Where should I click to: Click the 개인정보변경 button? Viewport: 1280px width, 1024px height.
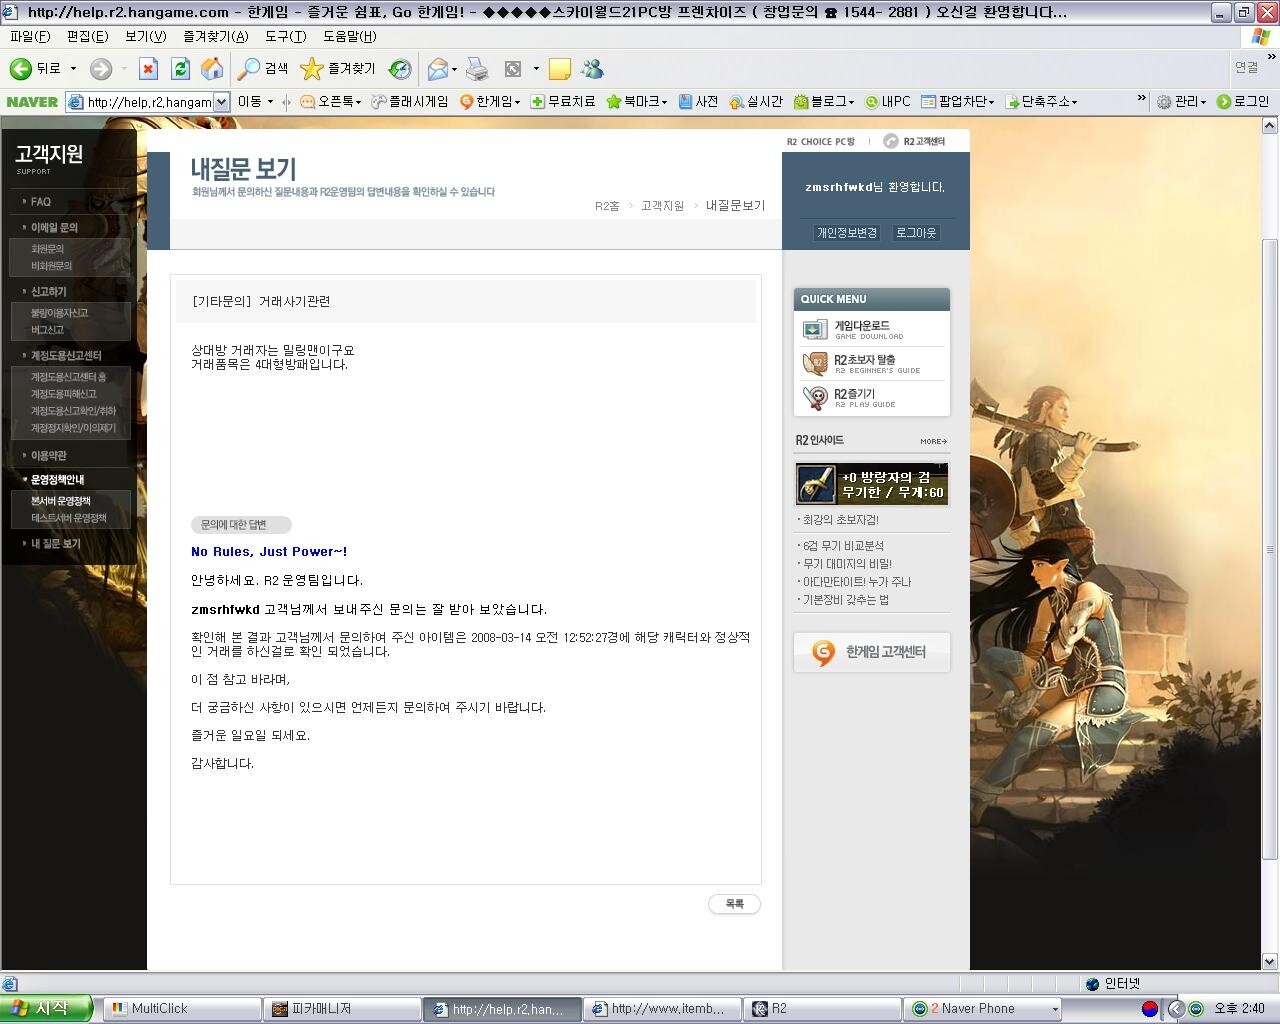[x=847, y=232]
